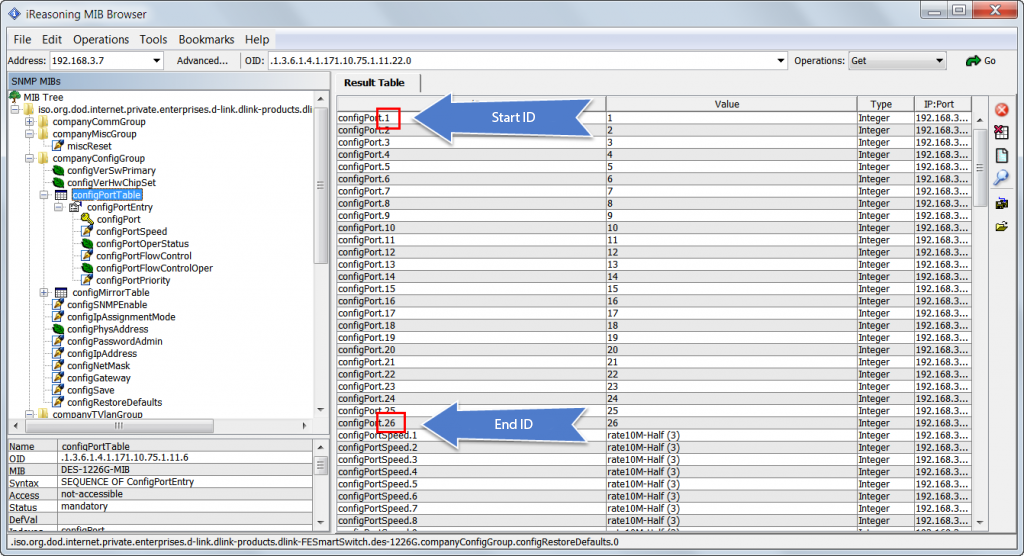The image size is (1024, 556).
Task: Select configIpAssignmentMode in the tree
Action: click(x=121, y=317)
